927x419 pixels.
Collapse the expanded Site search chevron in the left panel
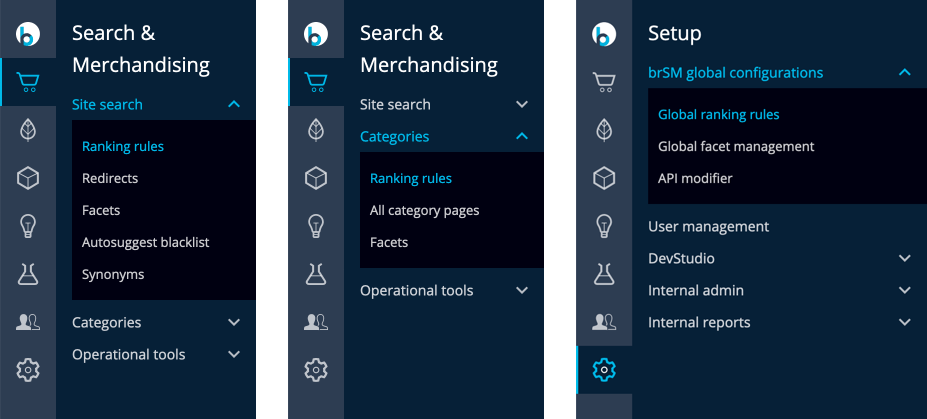click(234, 105)
